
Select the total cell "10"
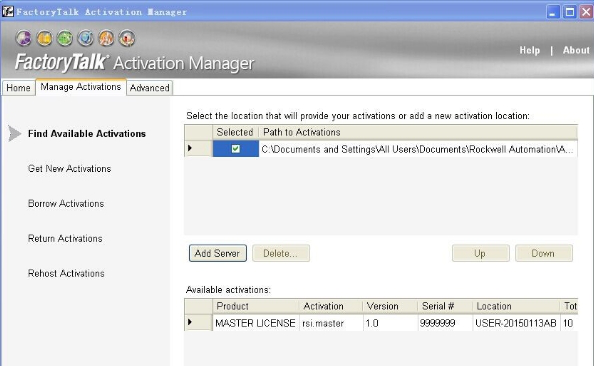click(569, 323)
